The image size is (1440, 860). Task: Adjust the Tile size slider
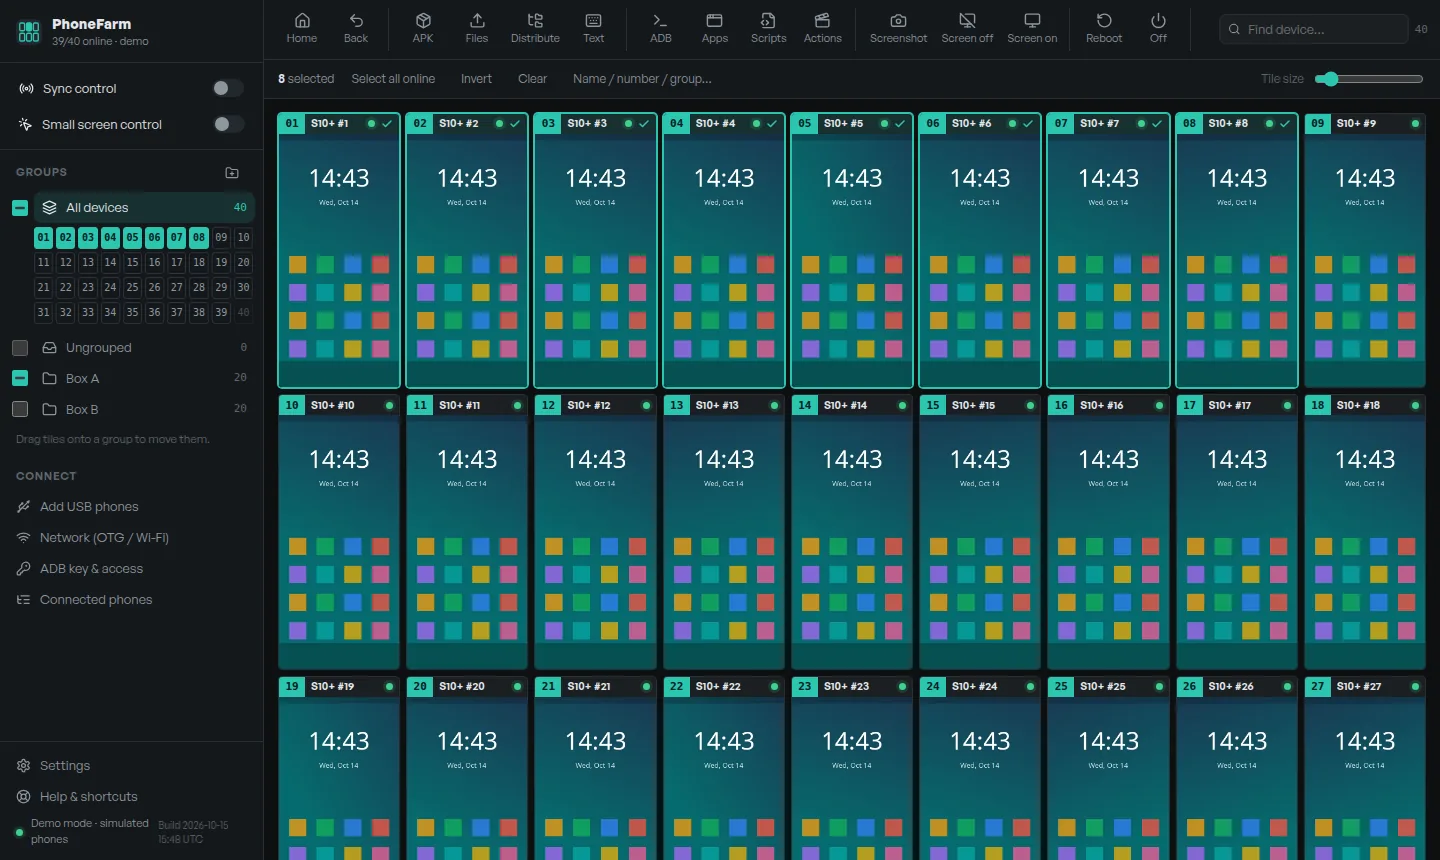coord(1368,79)
